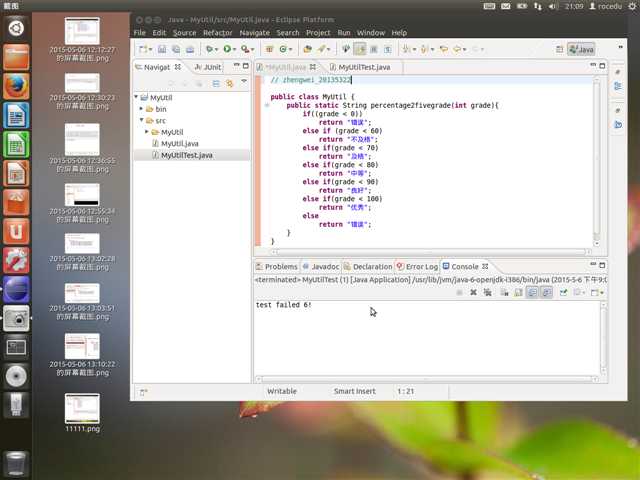Viewport: 640px width, 480px height.
Task: Toggle Scroll Lock in Console
Action: pos(518,292)
